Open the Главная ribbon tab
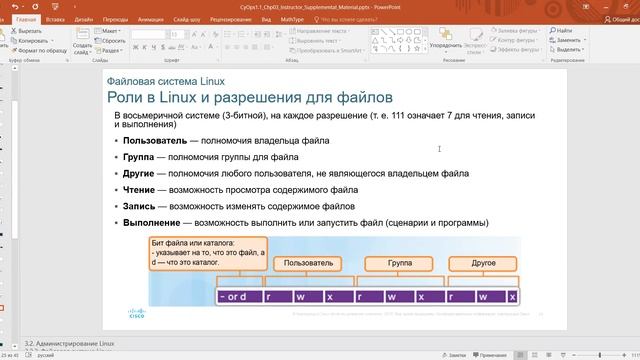The image size is (640, 360). click(26, 19)
